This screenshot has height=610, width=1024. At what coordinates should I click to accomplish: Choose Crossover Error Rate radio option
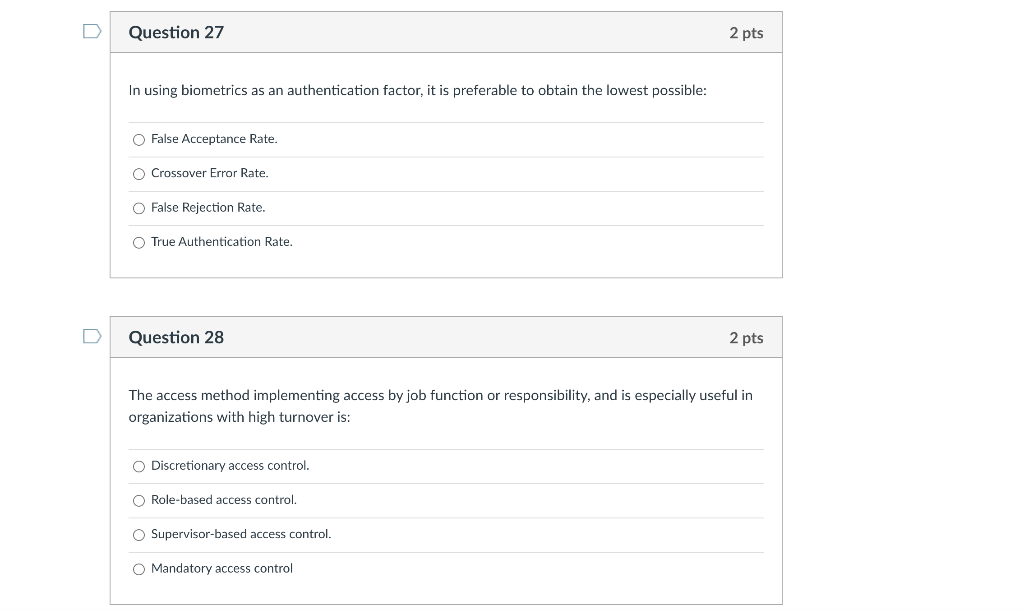(138, 174)
